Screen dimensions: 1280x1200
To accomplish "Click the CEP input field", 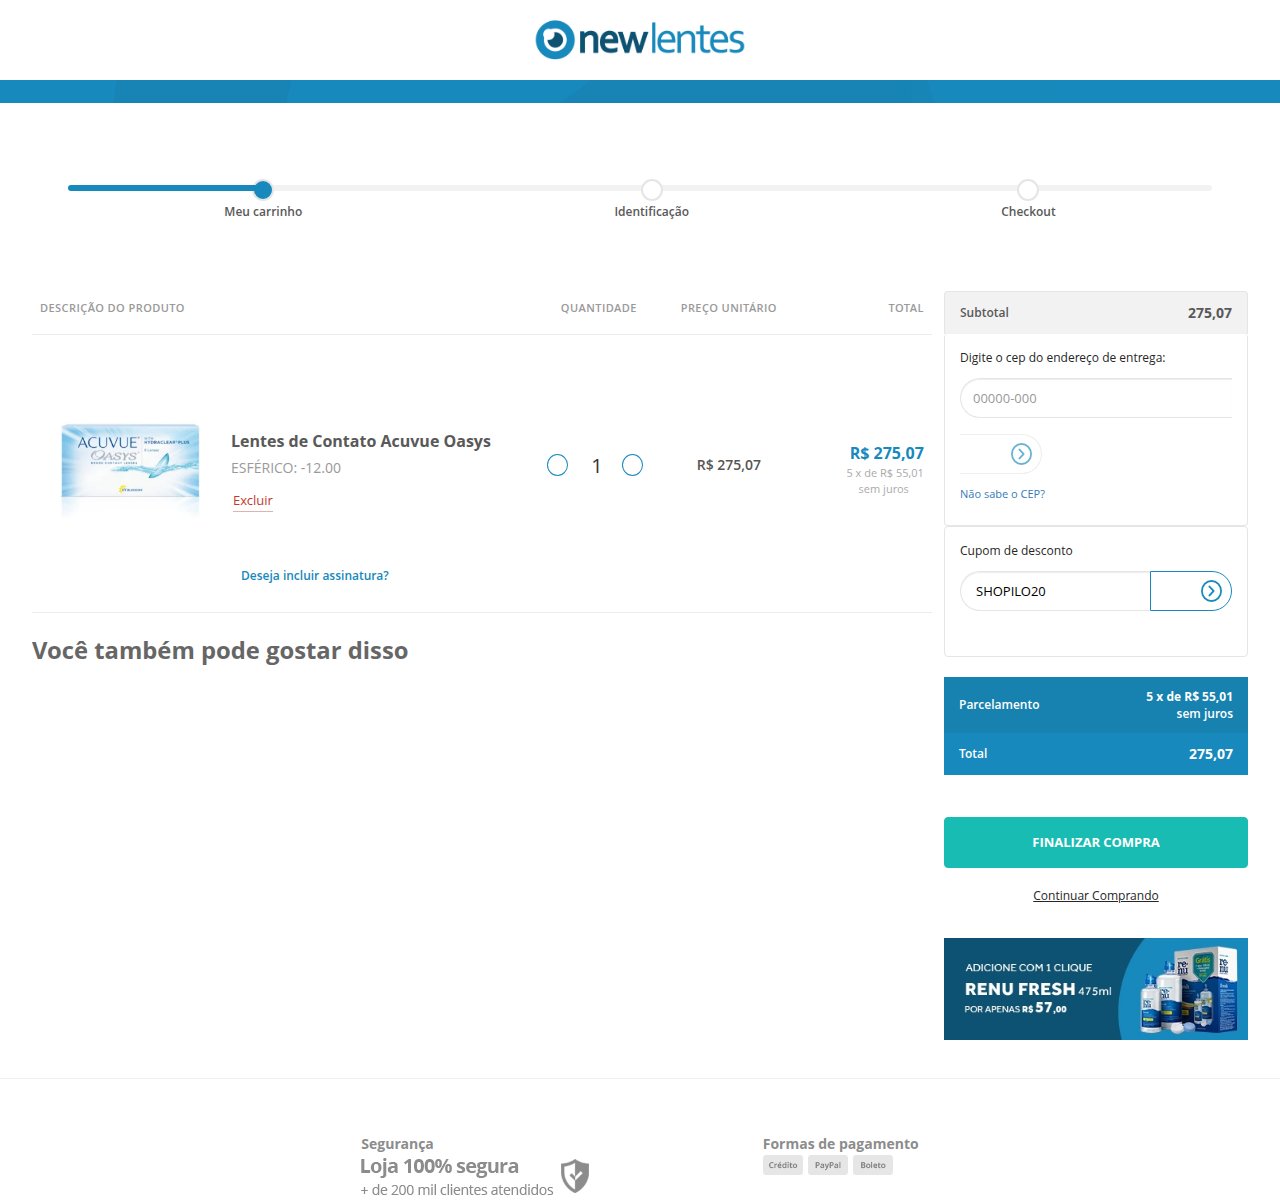I will pyautogui.click(x=1096, y=398).
